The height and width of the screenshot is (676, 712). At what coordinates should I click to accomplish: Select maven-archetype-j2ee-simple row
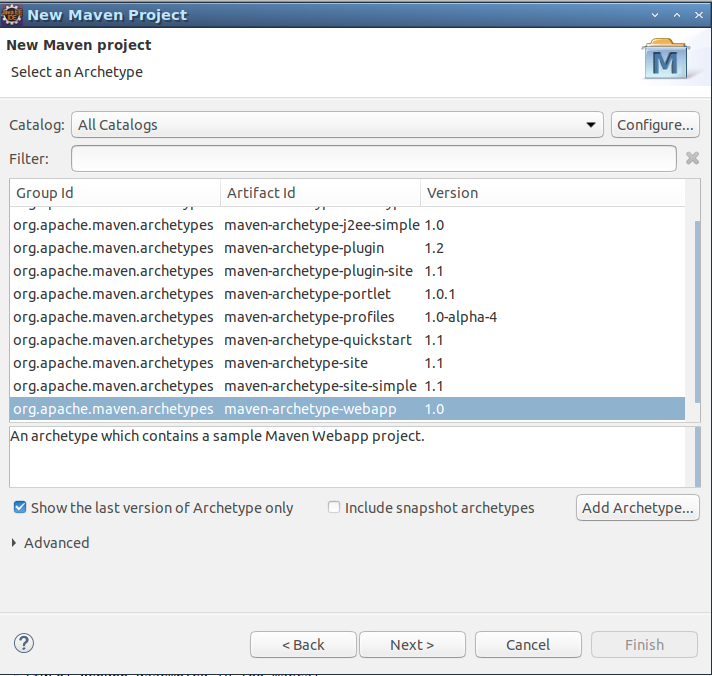coord(347,225)
